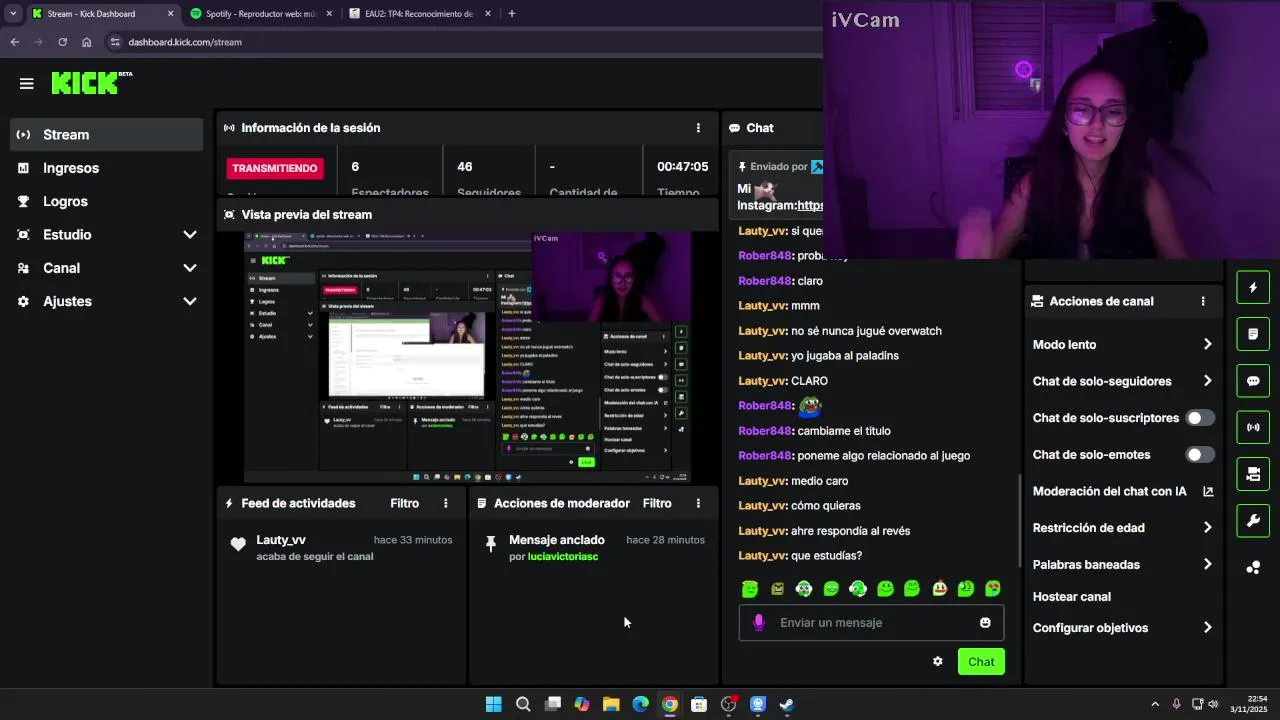Open Modo lento options

(x=1123, y=344)
